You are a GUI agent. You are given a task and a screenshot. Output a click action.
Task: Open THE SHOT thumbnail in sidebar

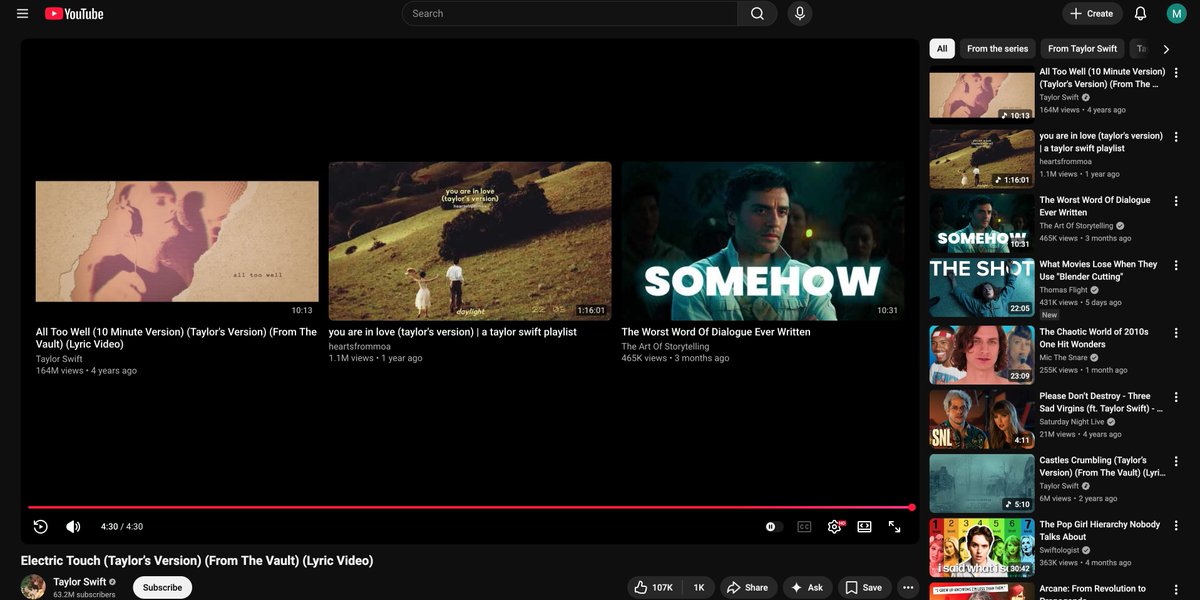click(982, 288)
